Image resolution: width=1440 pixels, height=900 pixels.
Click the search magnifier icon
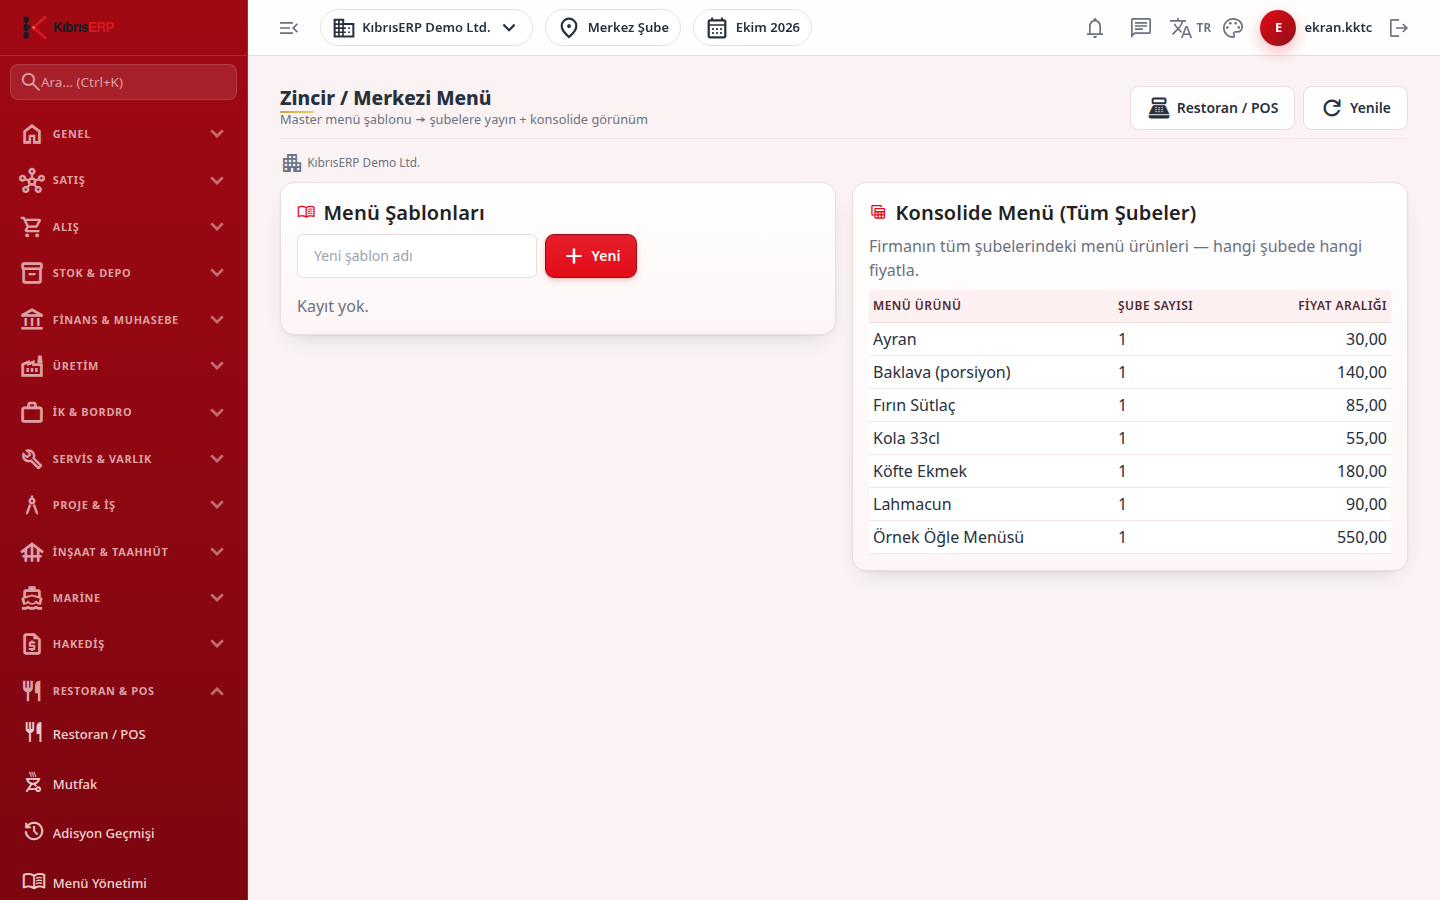[30, 82]
